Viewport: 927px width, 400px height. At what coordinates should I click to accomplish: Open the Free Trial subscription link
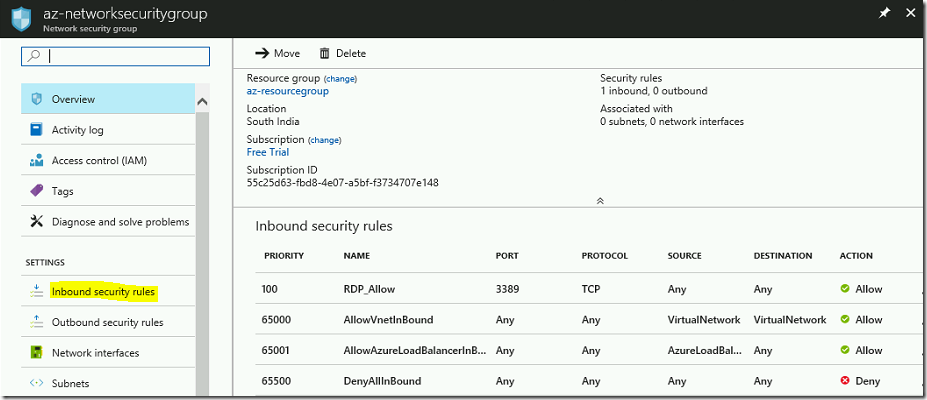point(268,152)
